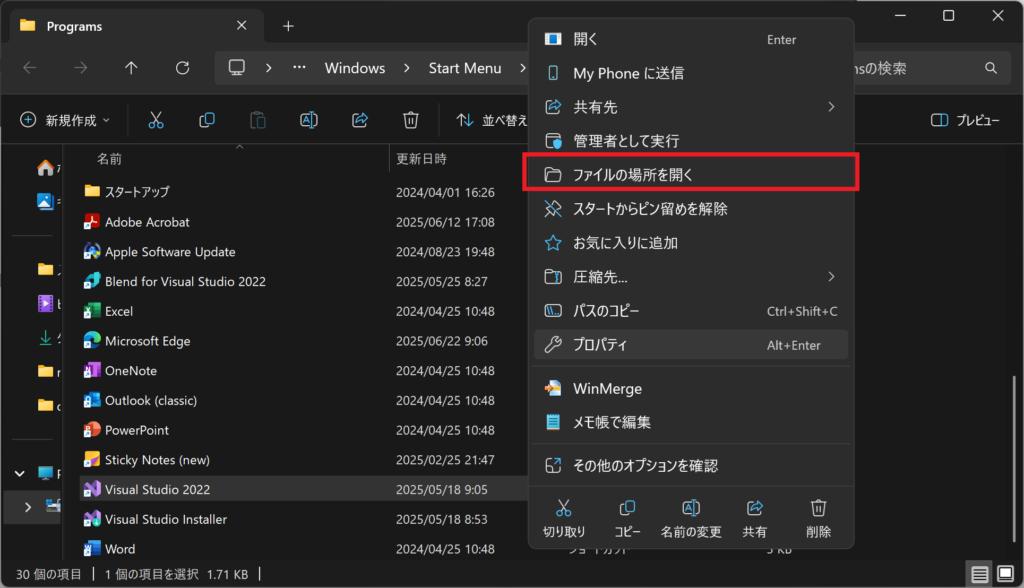
Task: Click the search magnifier icon
Action: point(991,68)
